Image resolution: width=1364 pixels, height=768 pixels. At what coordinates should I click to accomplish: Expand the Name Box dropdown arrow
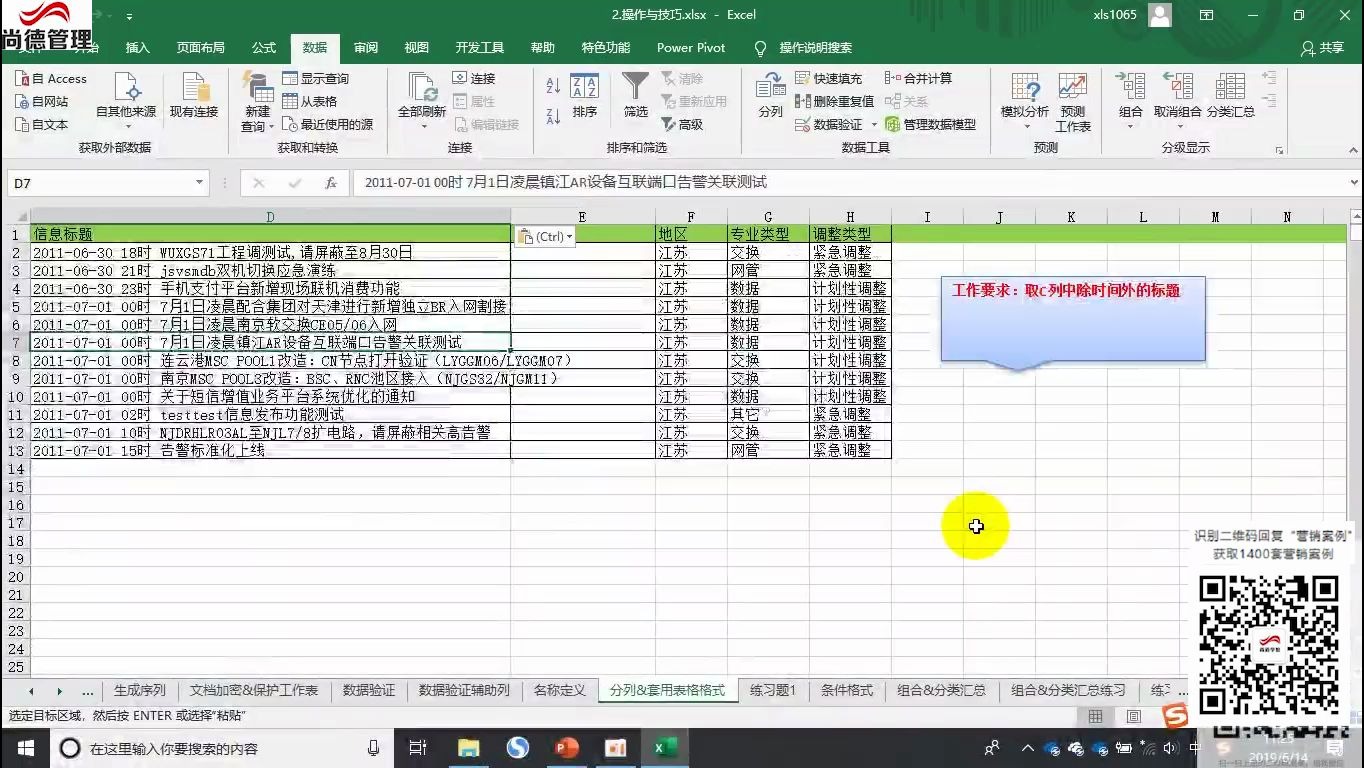point(199,183)
